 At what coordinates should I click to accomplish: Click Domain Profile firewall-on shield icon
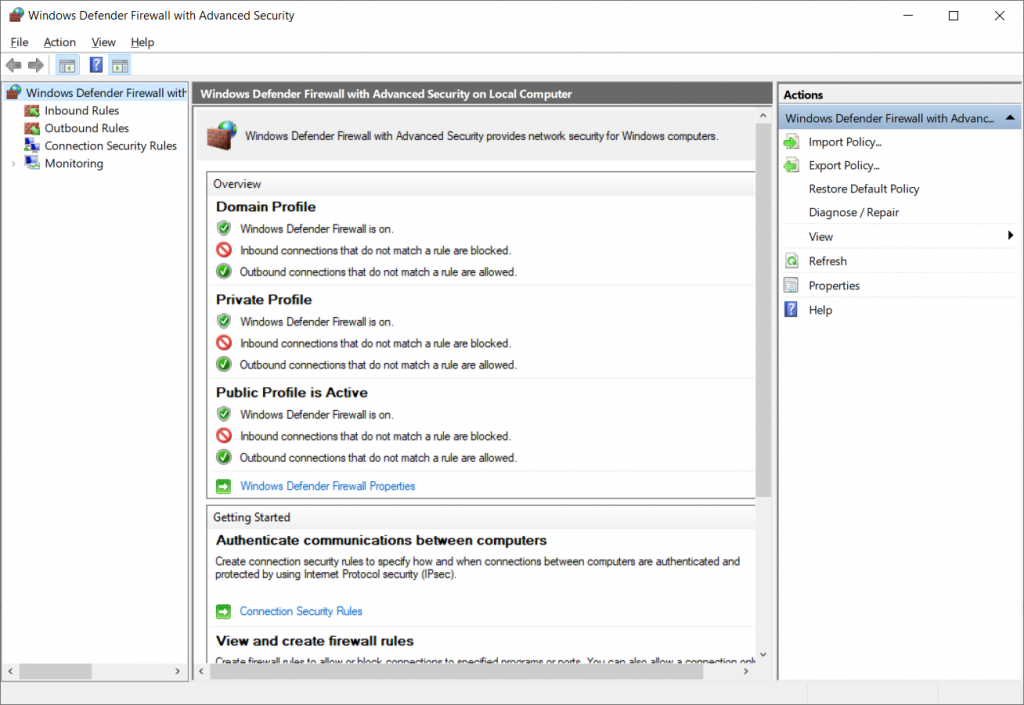pyautogui.click(x=223, y=228)
